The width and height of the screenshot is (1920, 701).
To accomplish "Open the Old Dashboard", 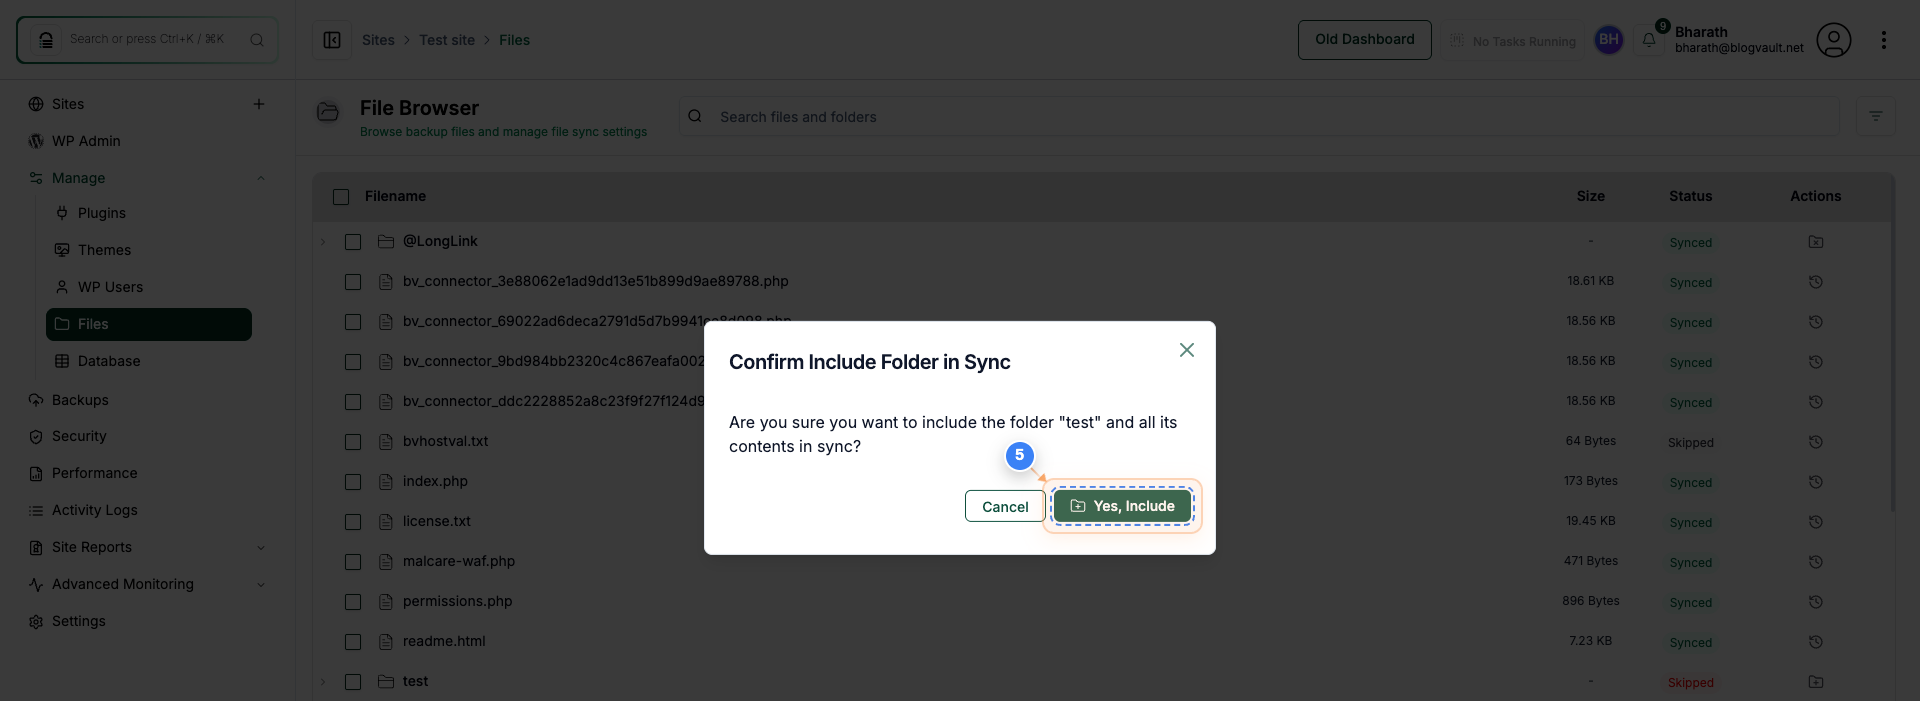I will click(x=1365, y=40).
